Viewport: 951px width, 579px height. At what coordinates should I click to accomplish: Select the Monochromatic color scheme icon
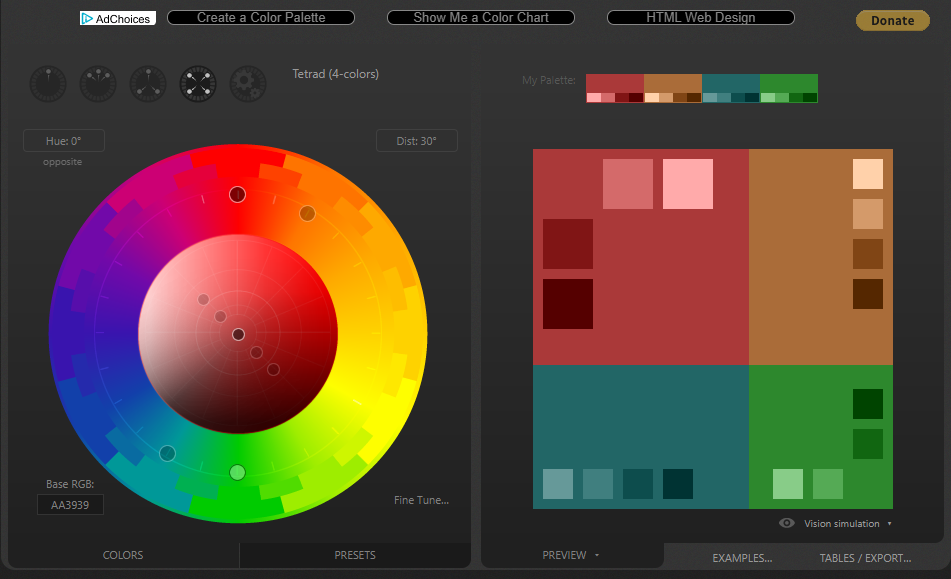coord(48,84)
